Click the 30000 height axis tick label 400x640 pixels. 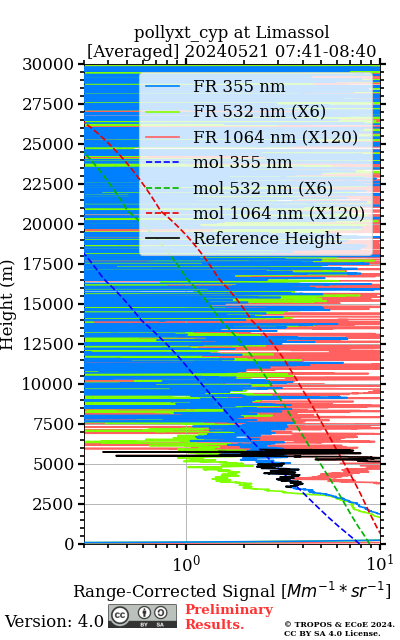pyautogui.click(x=48, y=64)
